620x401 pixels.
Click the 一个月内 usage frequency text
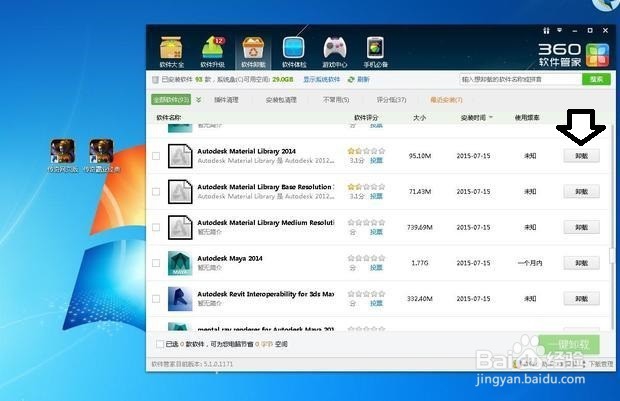[x=530, y=263]
